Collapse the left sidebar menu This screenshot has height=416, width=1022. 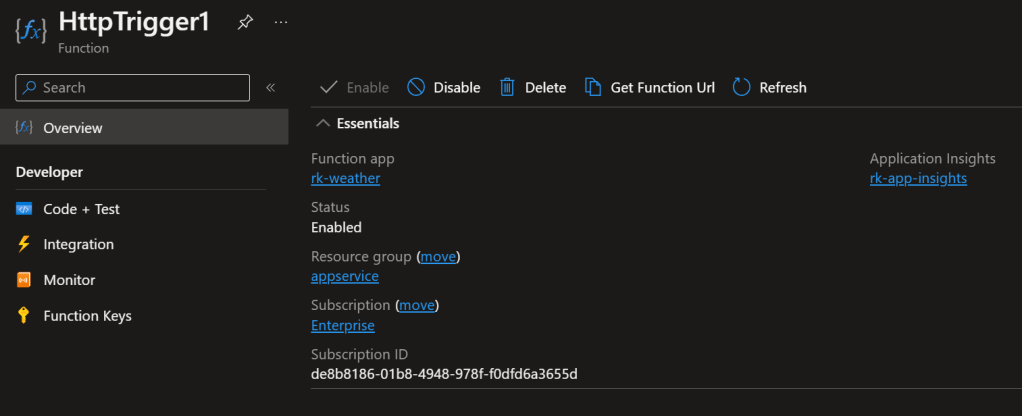270,88
